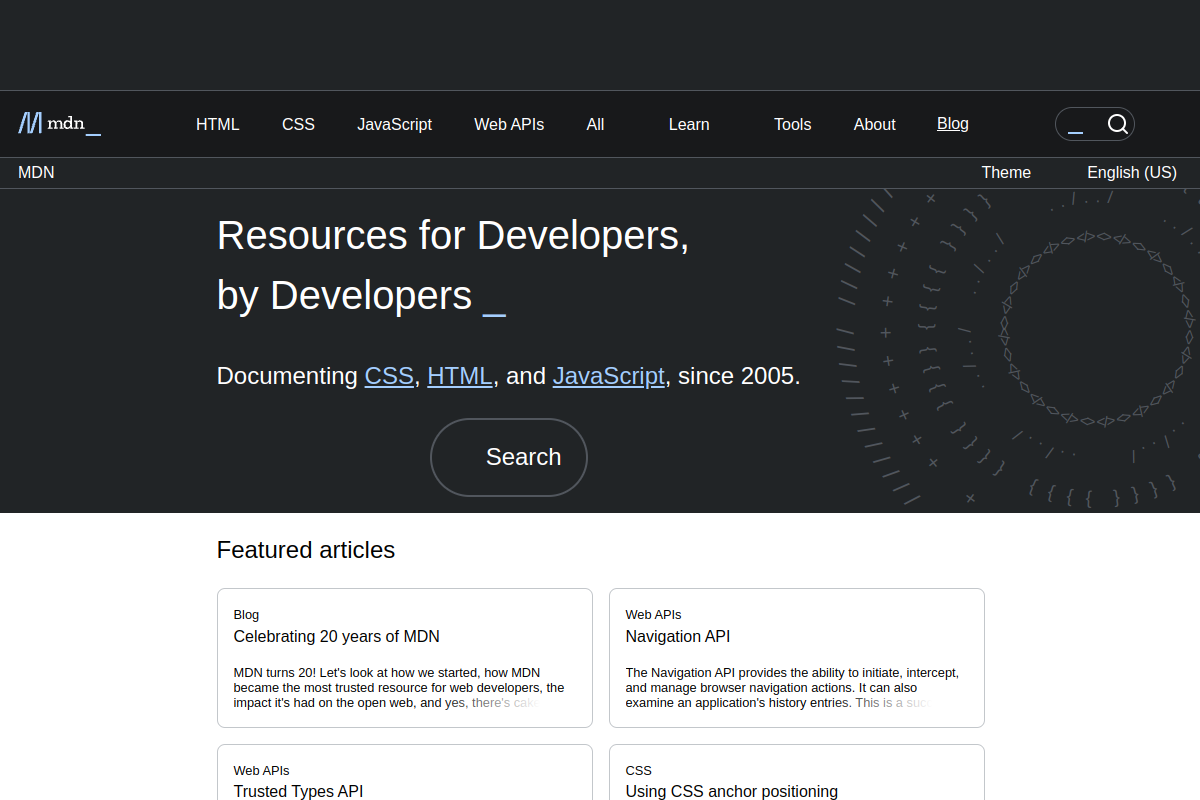The height and width of the screenshot is (800, 1200).
Task: Click the CSS tag above anchor positioning
Action: click(639, 770)
